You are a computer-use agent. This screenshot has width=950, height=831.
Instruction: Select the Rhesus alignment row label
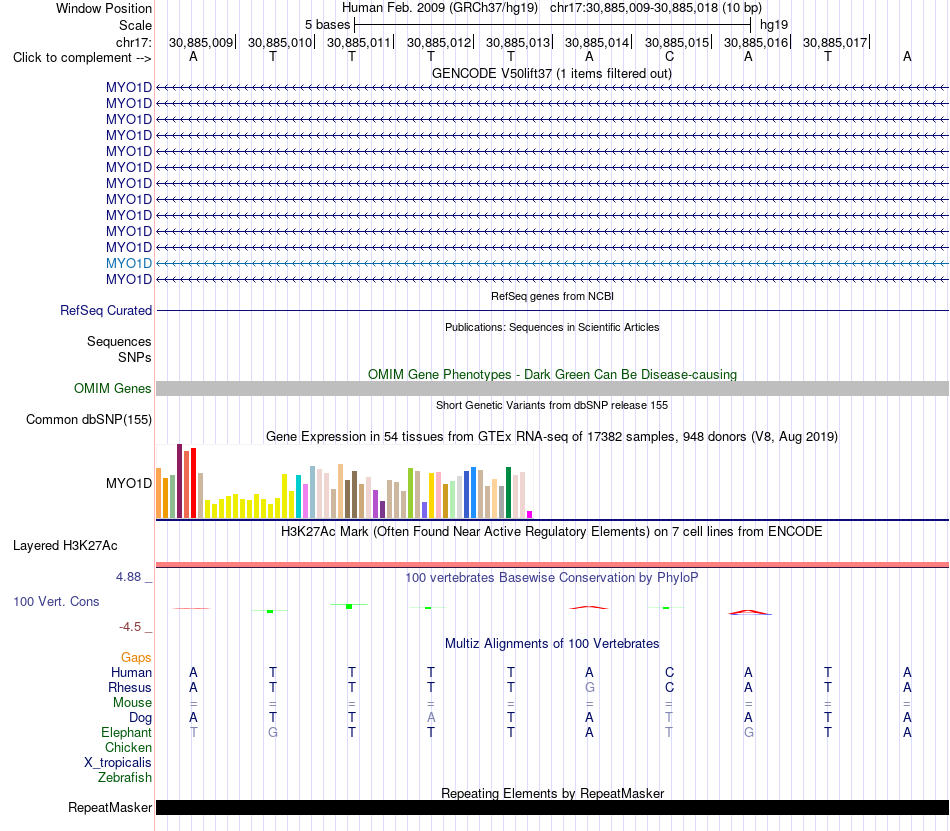(x=130, y=687)
